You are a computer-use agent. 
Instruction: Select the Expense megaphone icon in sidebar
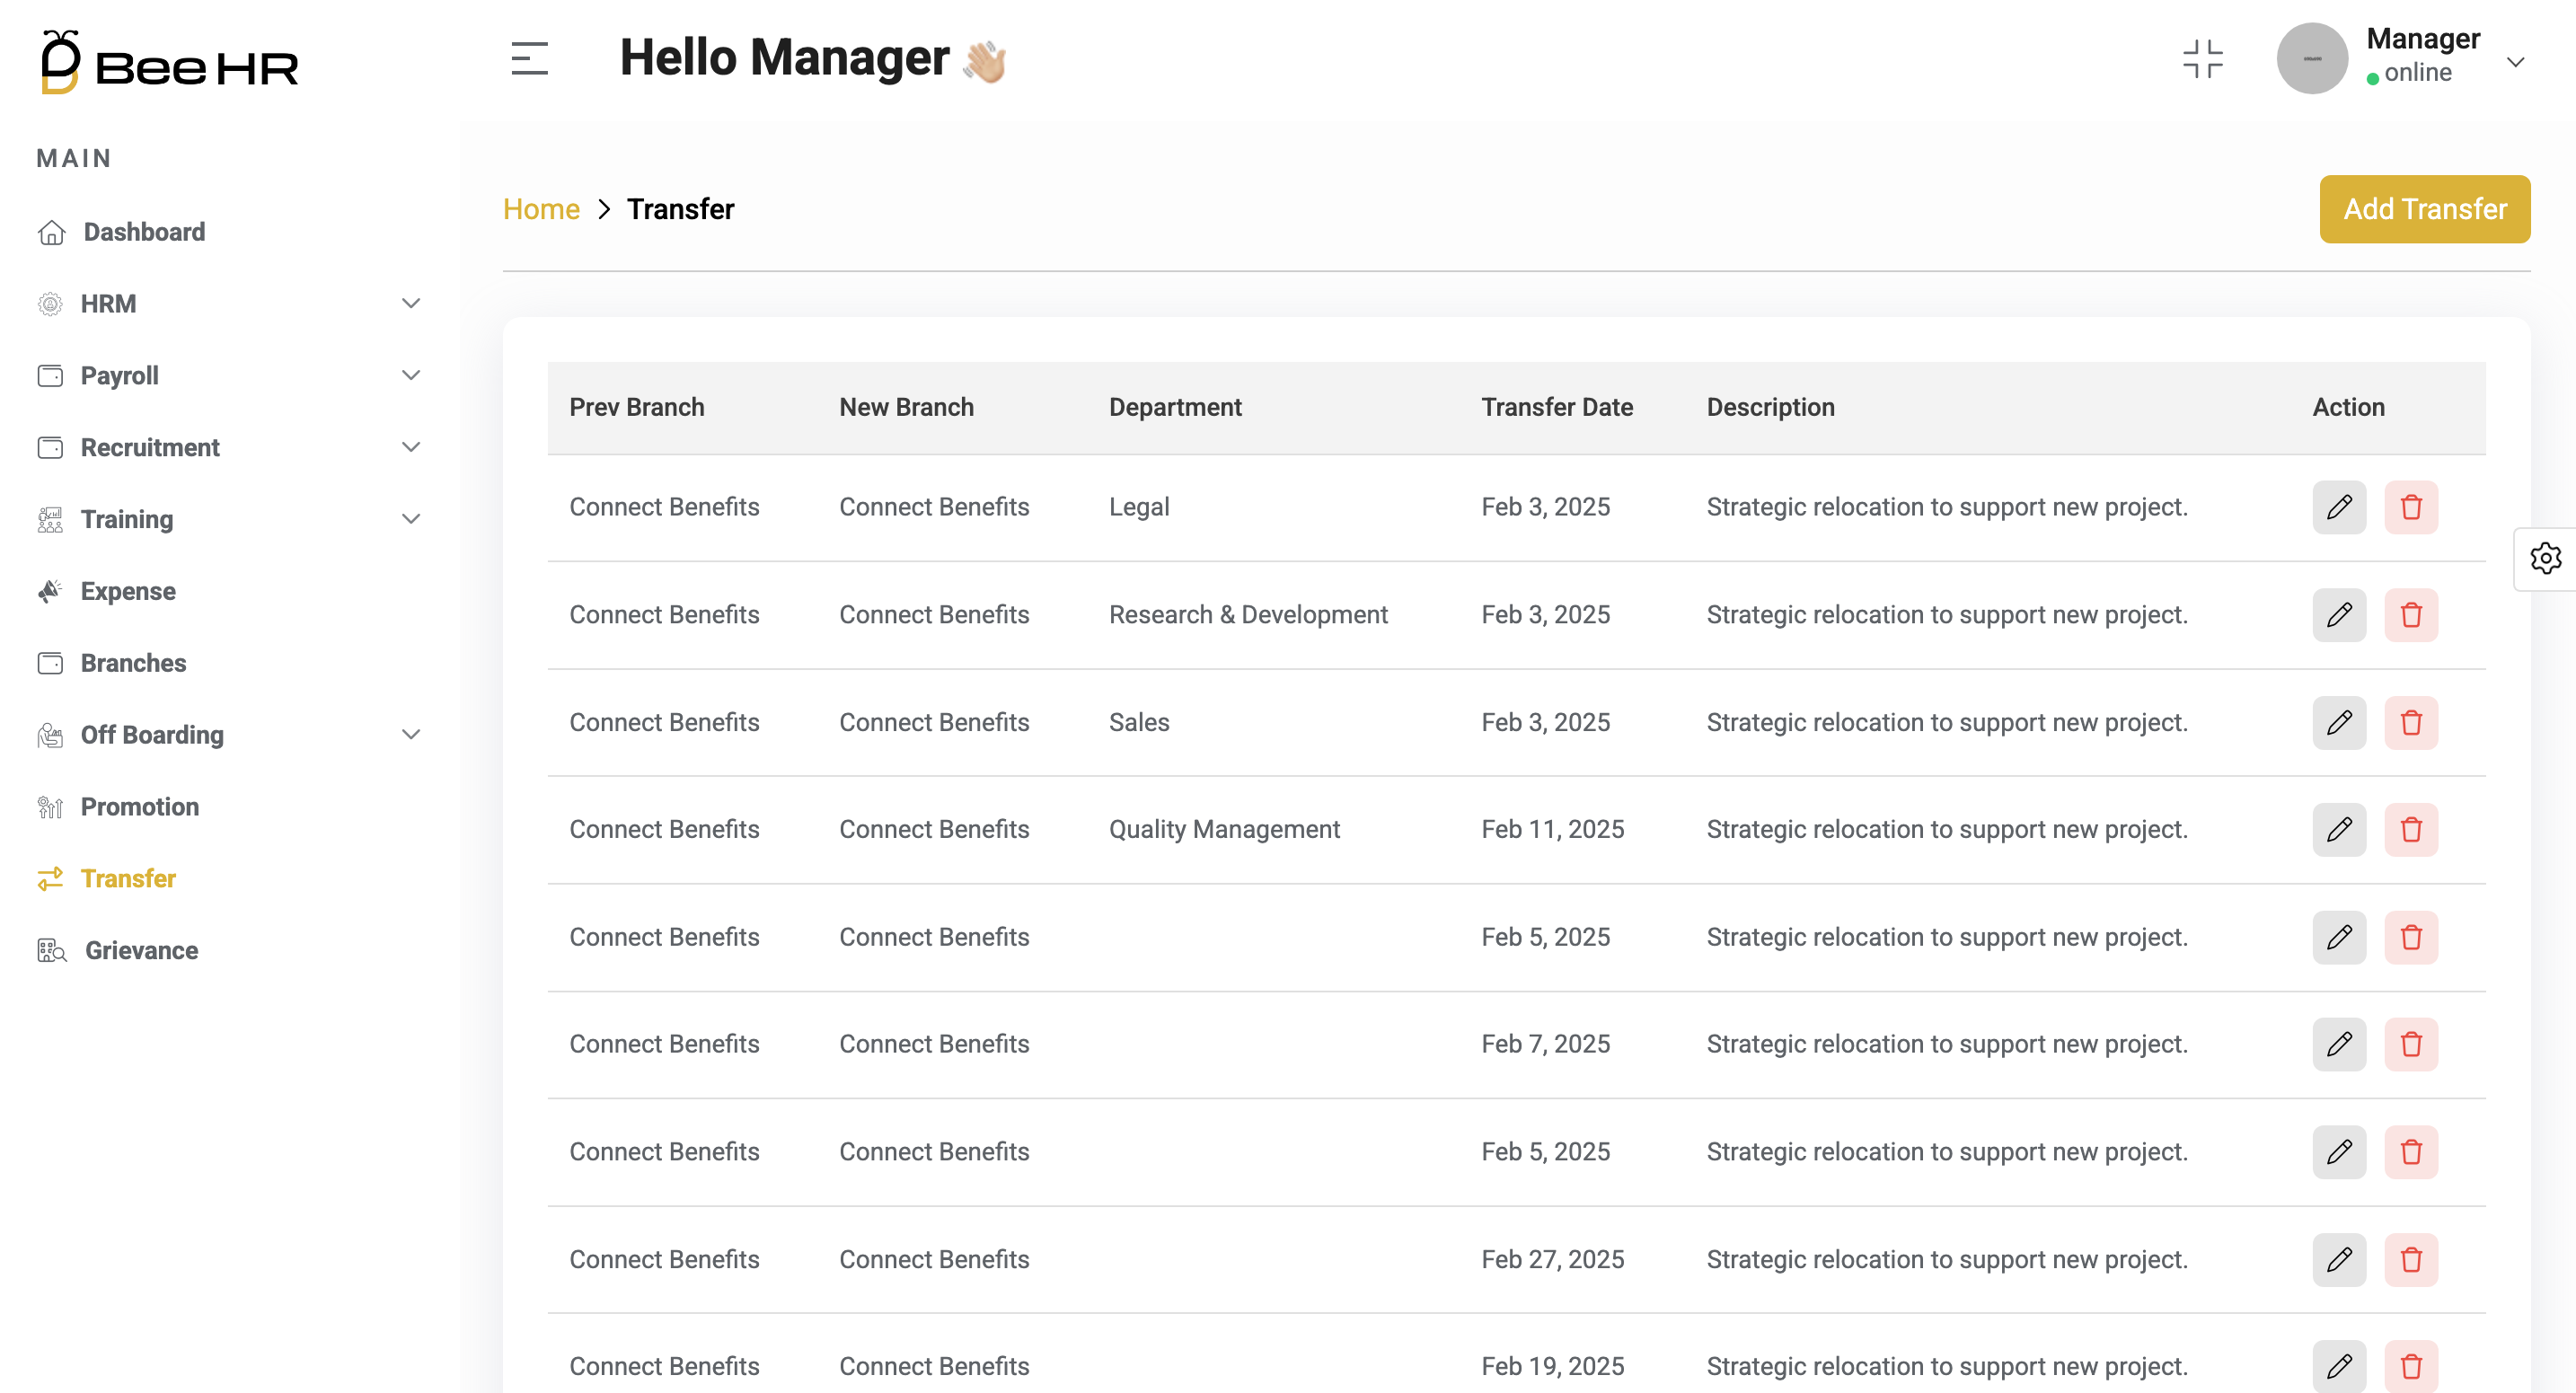tap(50, 590)
